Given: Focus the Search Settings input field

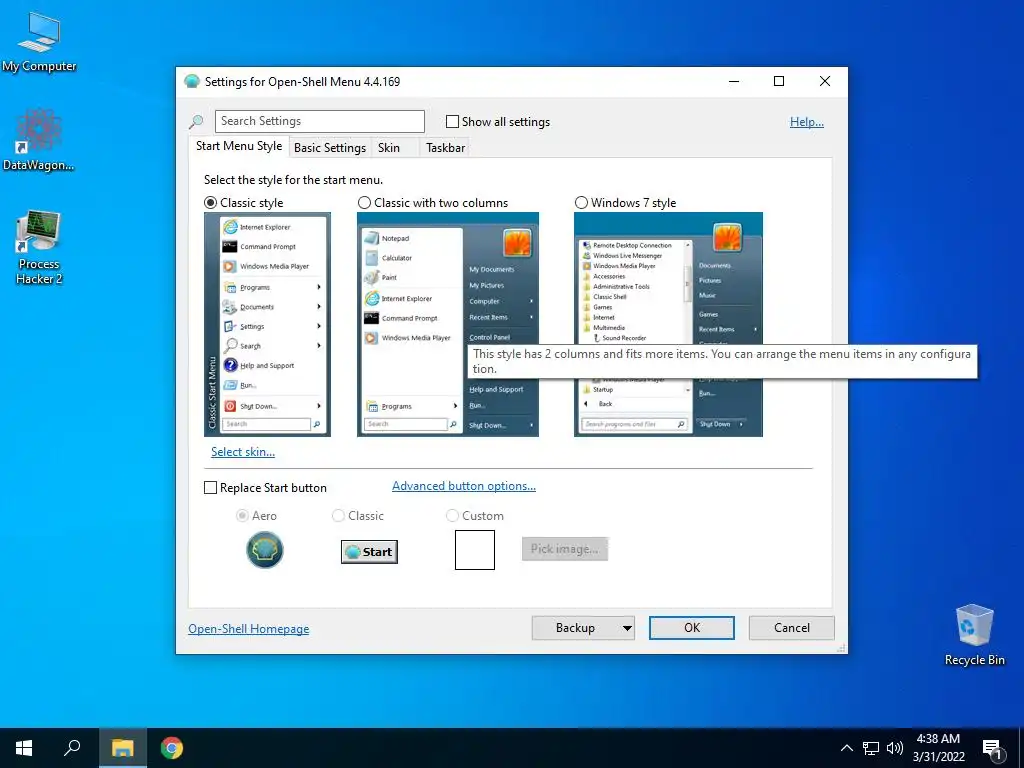Looking at the screenshot, I should click(x=319, y=121).
